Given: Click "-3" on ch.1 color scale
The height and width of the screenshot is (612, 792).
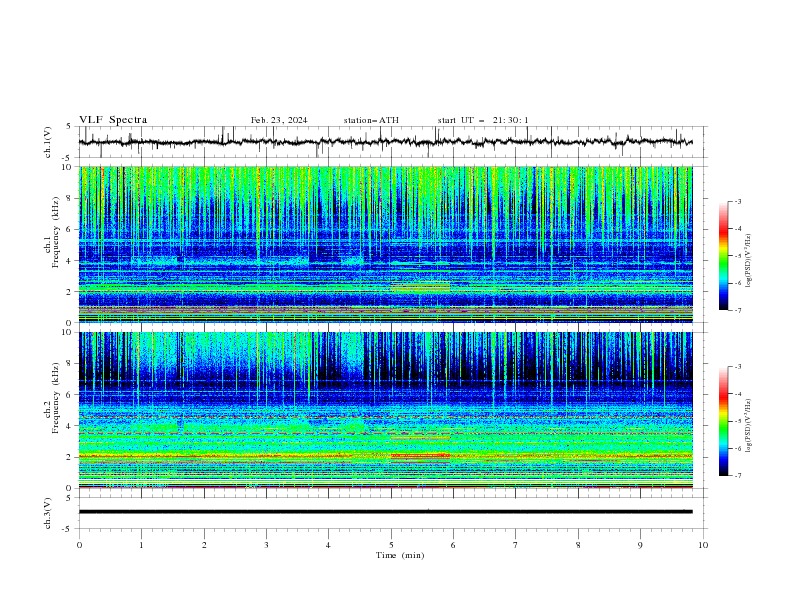Looking at the screenshot, I should tap(738, 201).
